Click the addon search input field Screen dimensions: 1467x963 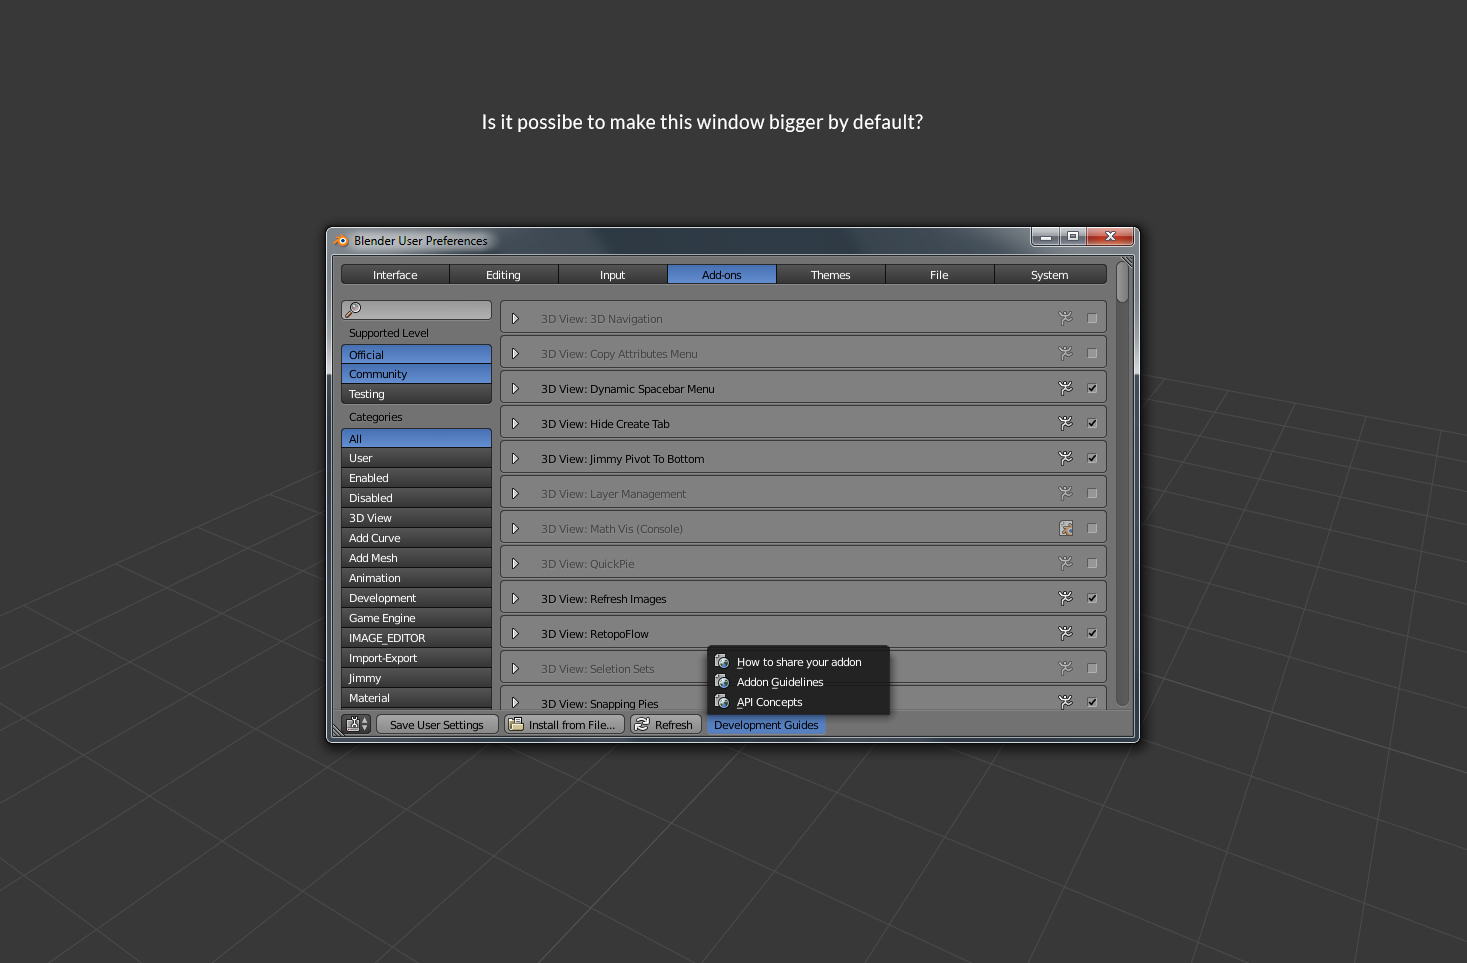[416, 310]
